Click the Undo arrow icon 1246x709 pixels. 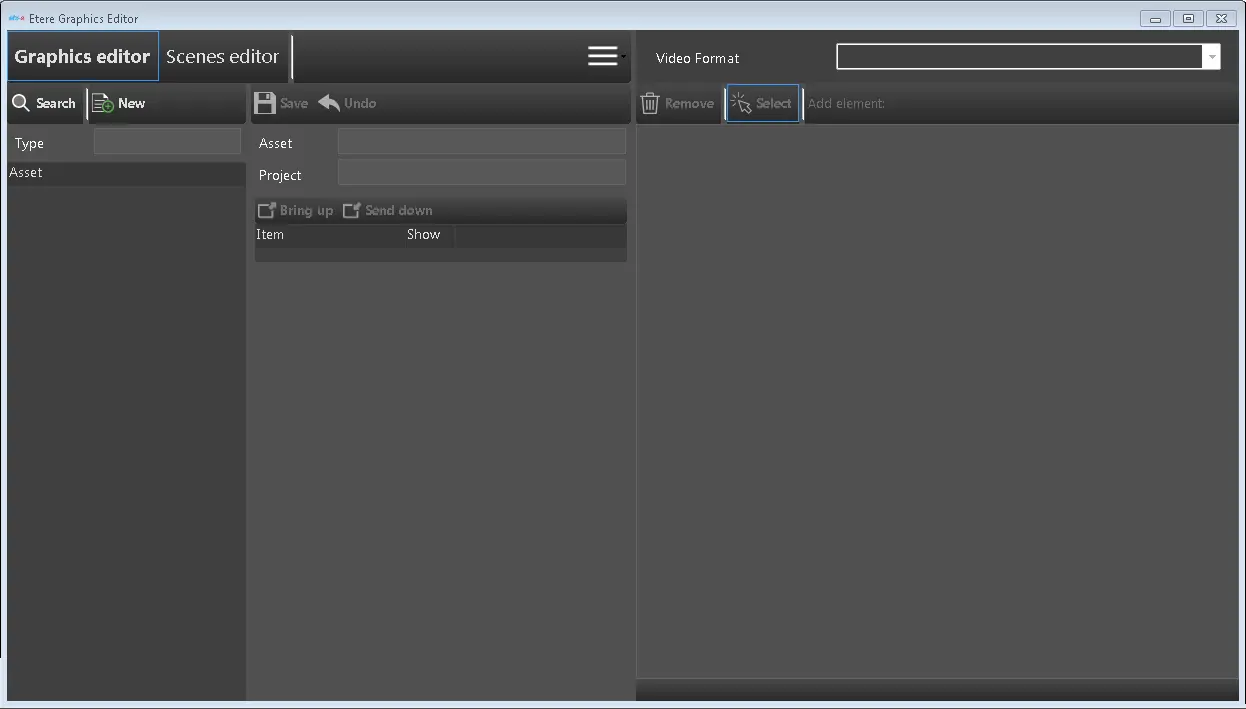click(329, 103)
